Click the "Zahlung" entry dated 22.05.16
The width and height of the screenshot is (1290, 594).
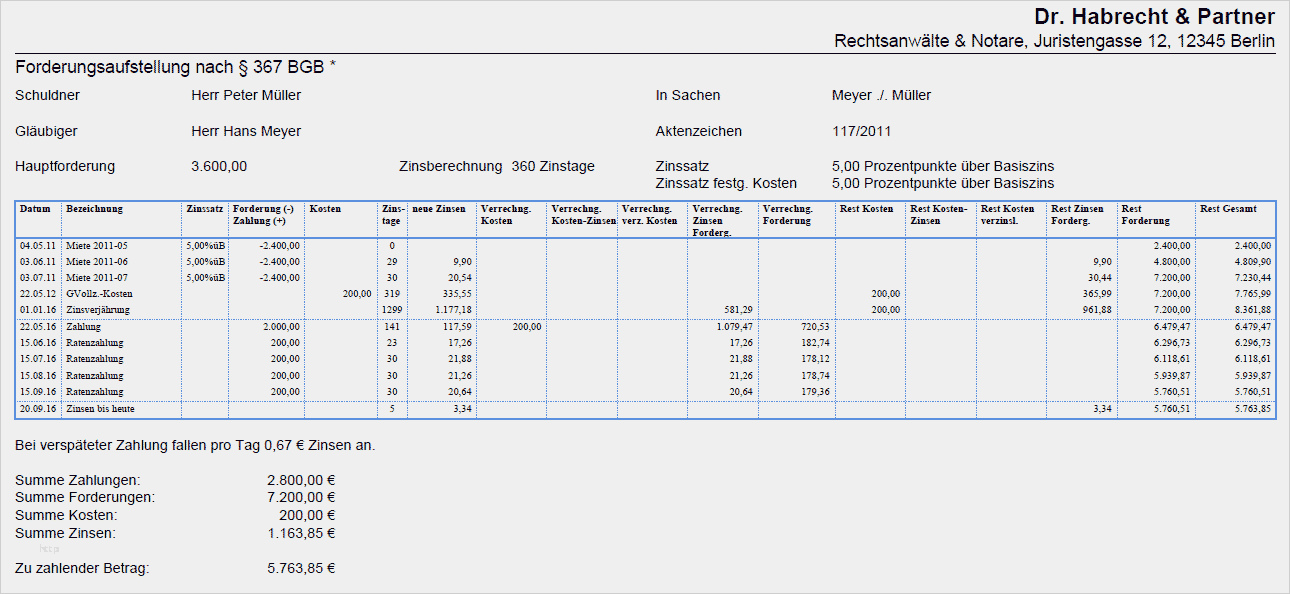pyautogui.click(x=83, y=326)
